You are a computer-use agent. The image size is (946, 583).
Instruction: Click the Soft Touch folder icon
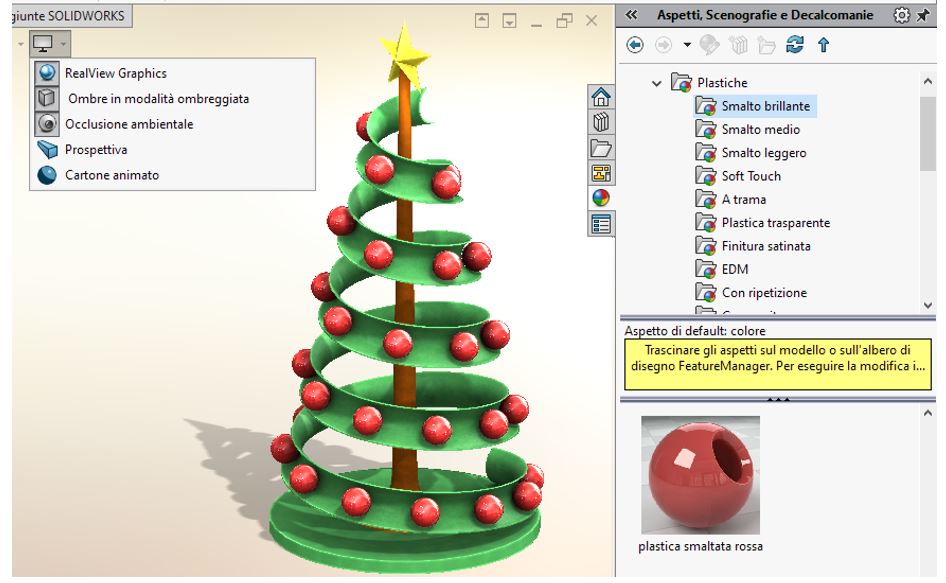point(705,176)
